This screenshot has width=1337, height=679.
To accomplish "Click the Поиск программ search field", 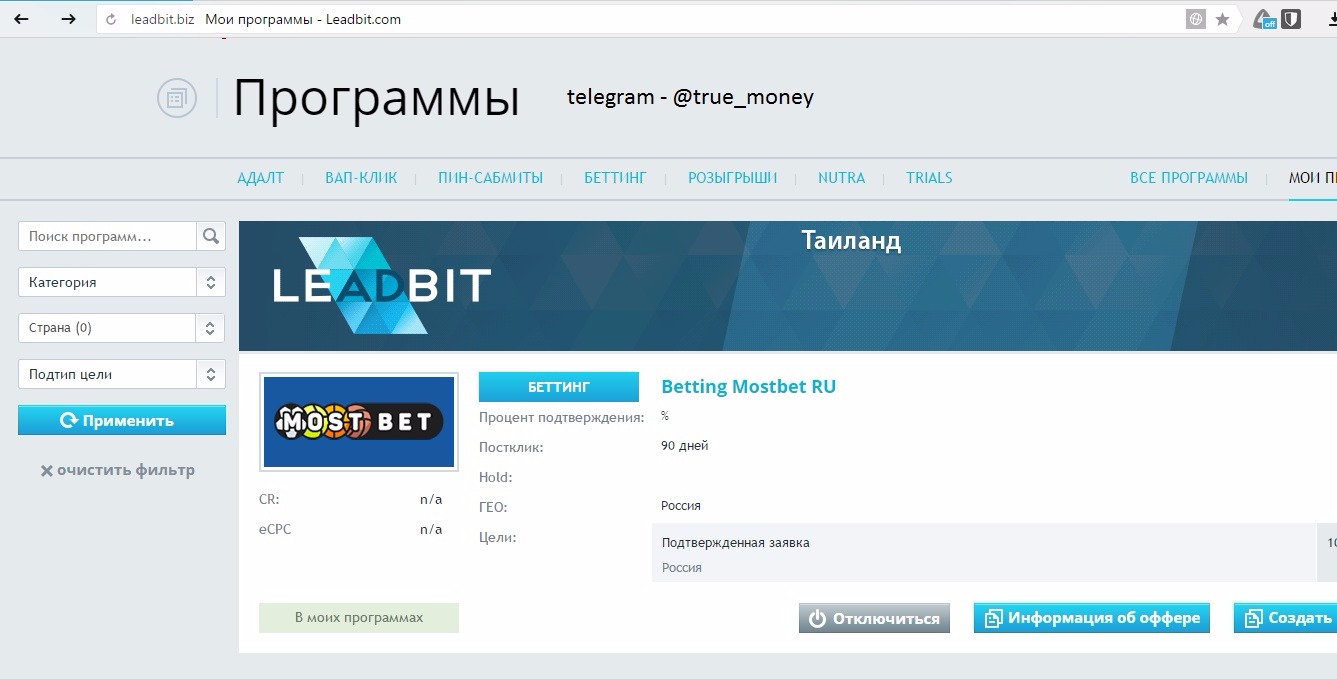I will click(x=108, y=236).
